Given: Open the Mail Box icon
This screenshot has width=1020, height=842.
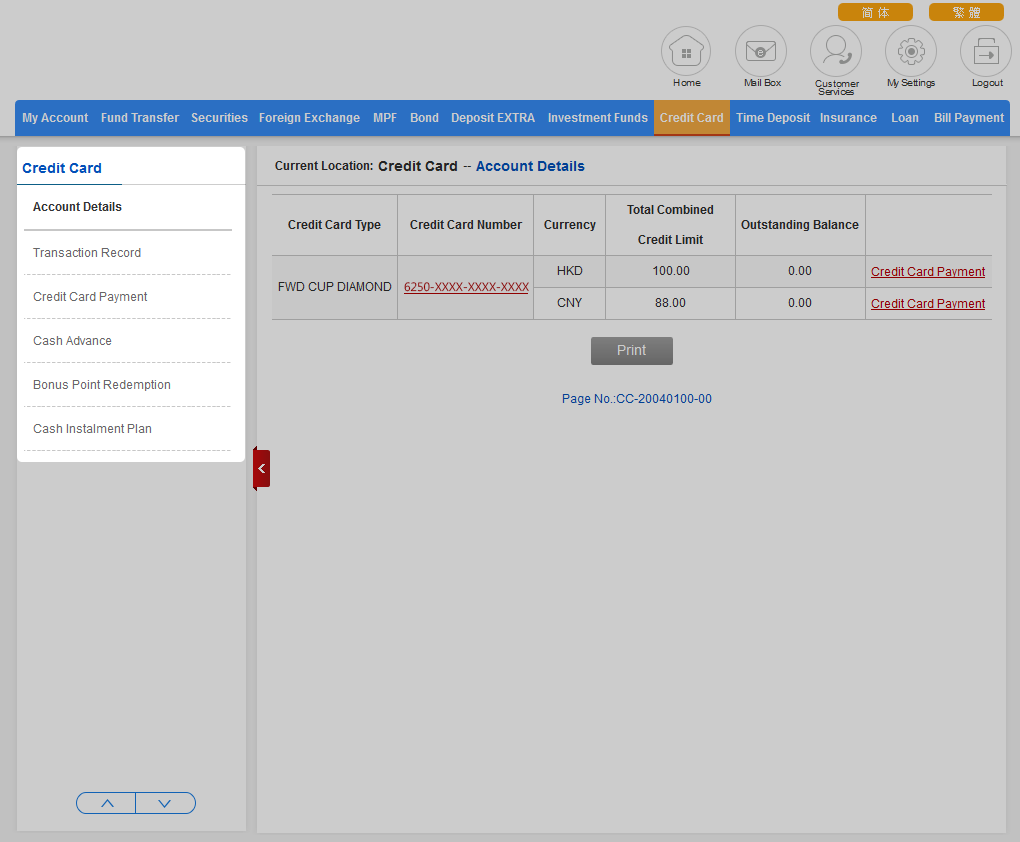Looking at the screenshot, I should [761, 51].
